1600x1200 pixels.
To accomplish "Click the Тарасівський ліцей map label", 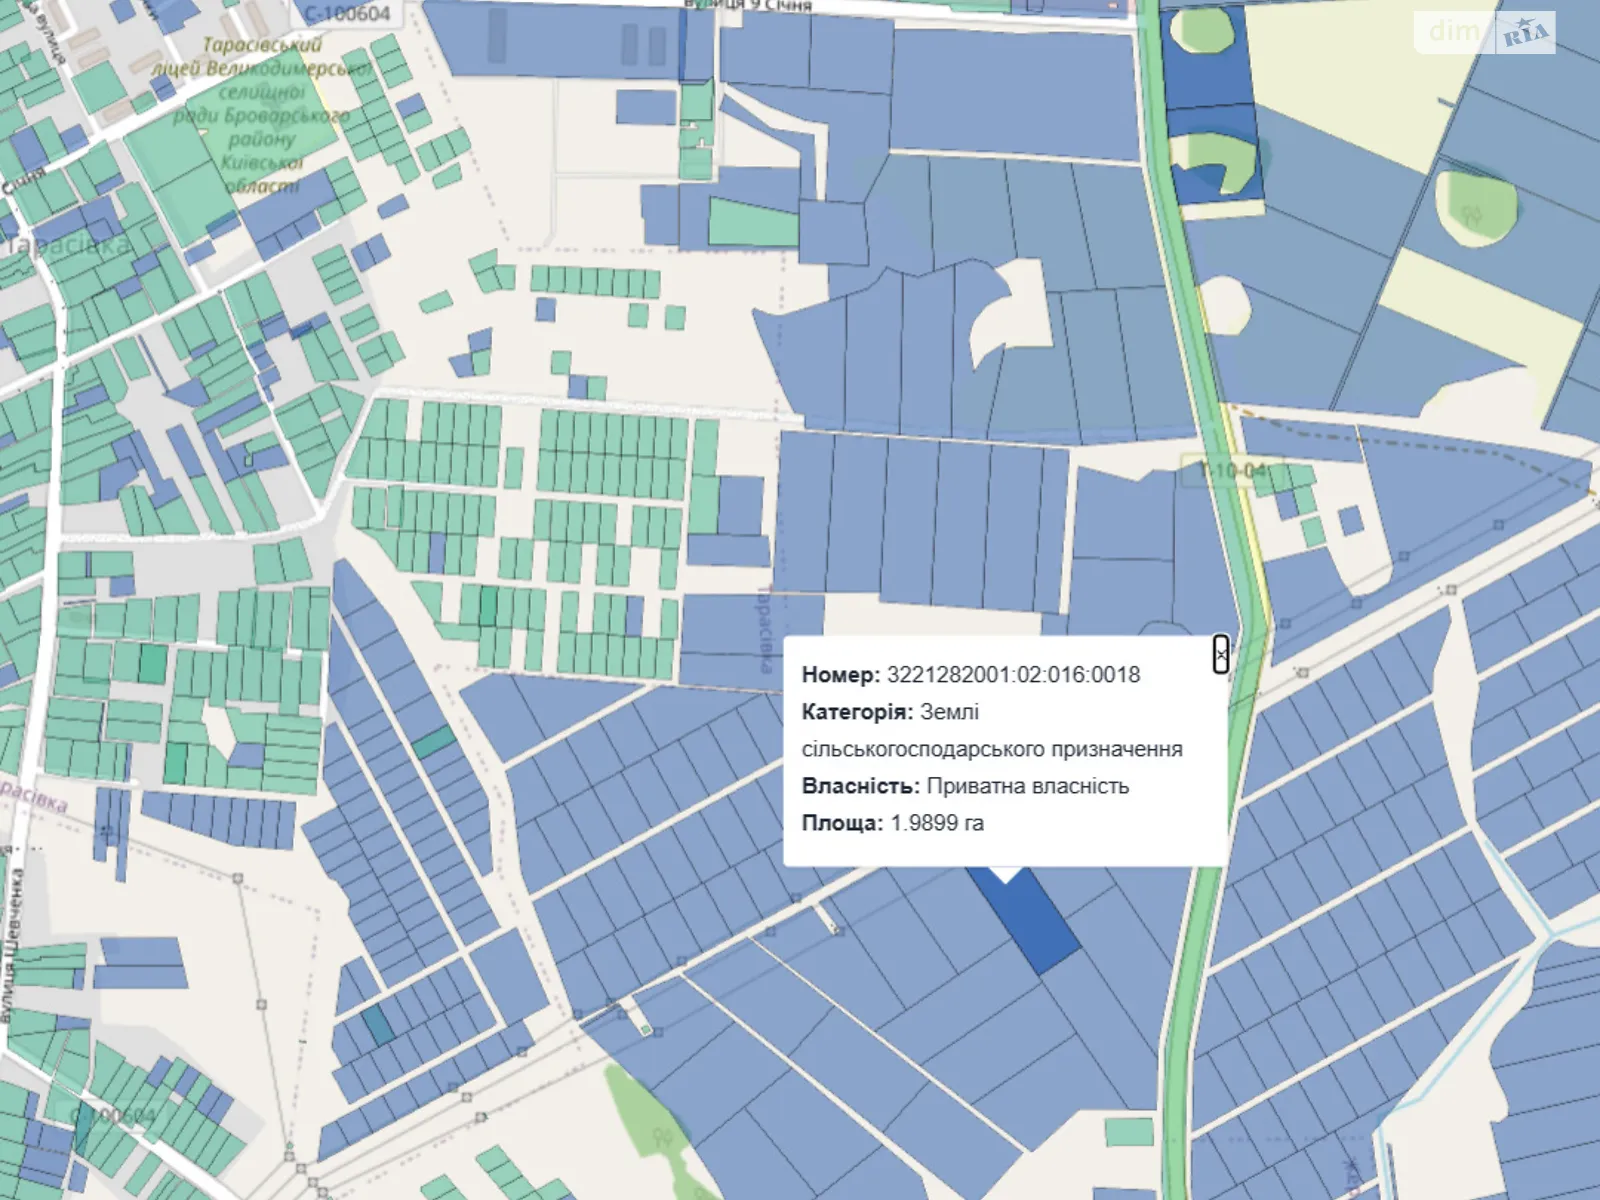I will (x=262, y=45).
